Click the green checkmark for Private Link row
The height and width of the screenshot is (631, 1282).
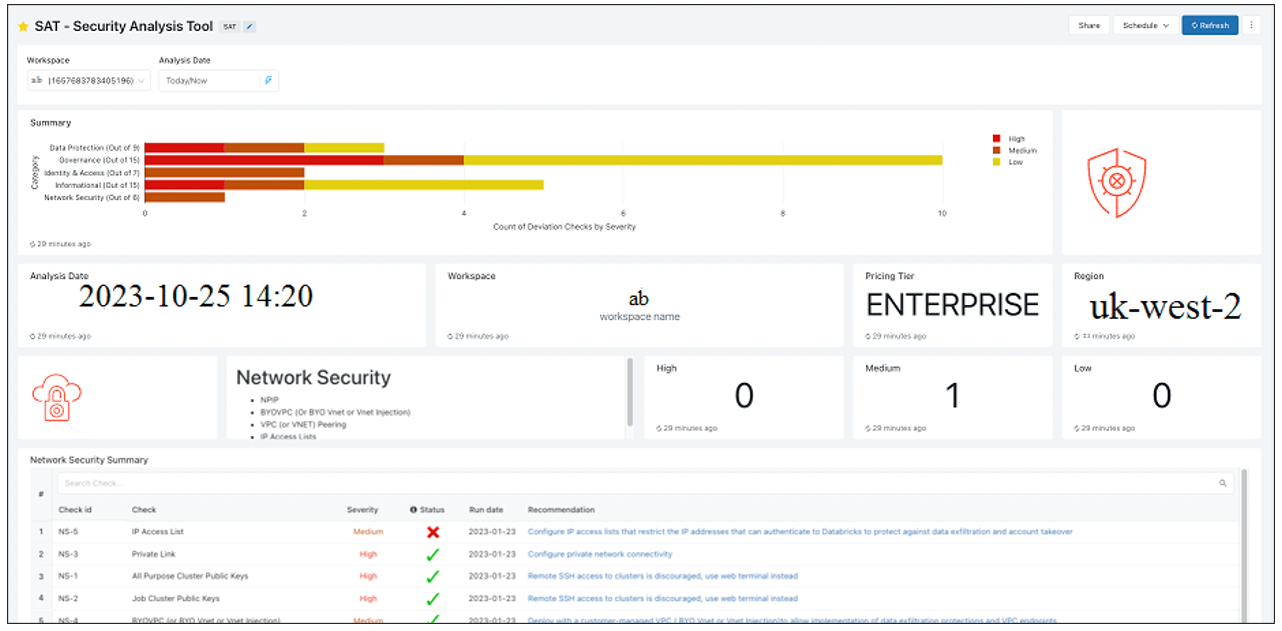(x=433, y=554)
